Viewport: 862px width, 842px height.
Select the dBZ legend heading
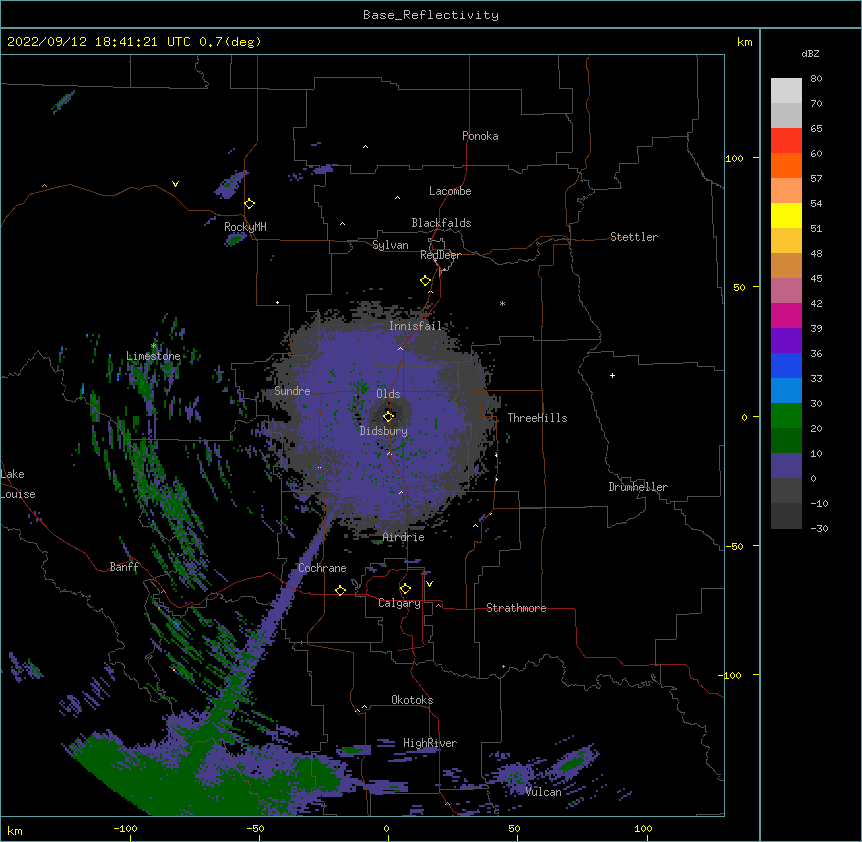coord(810,53)
